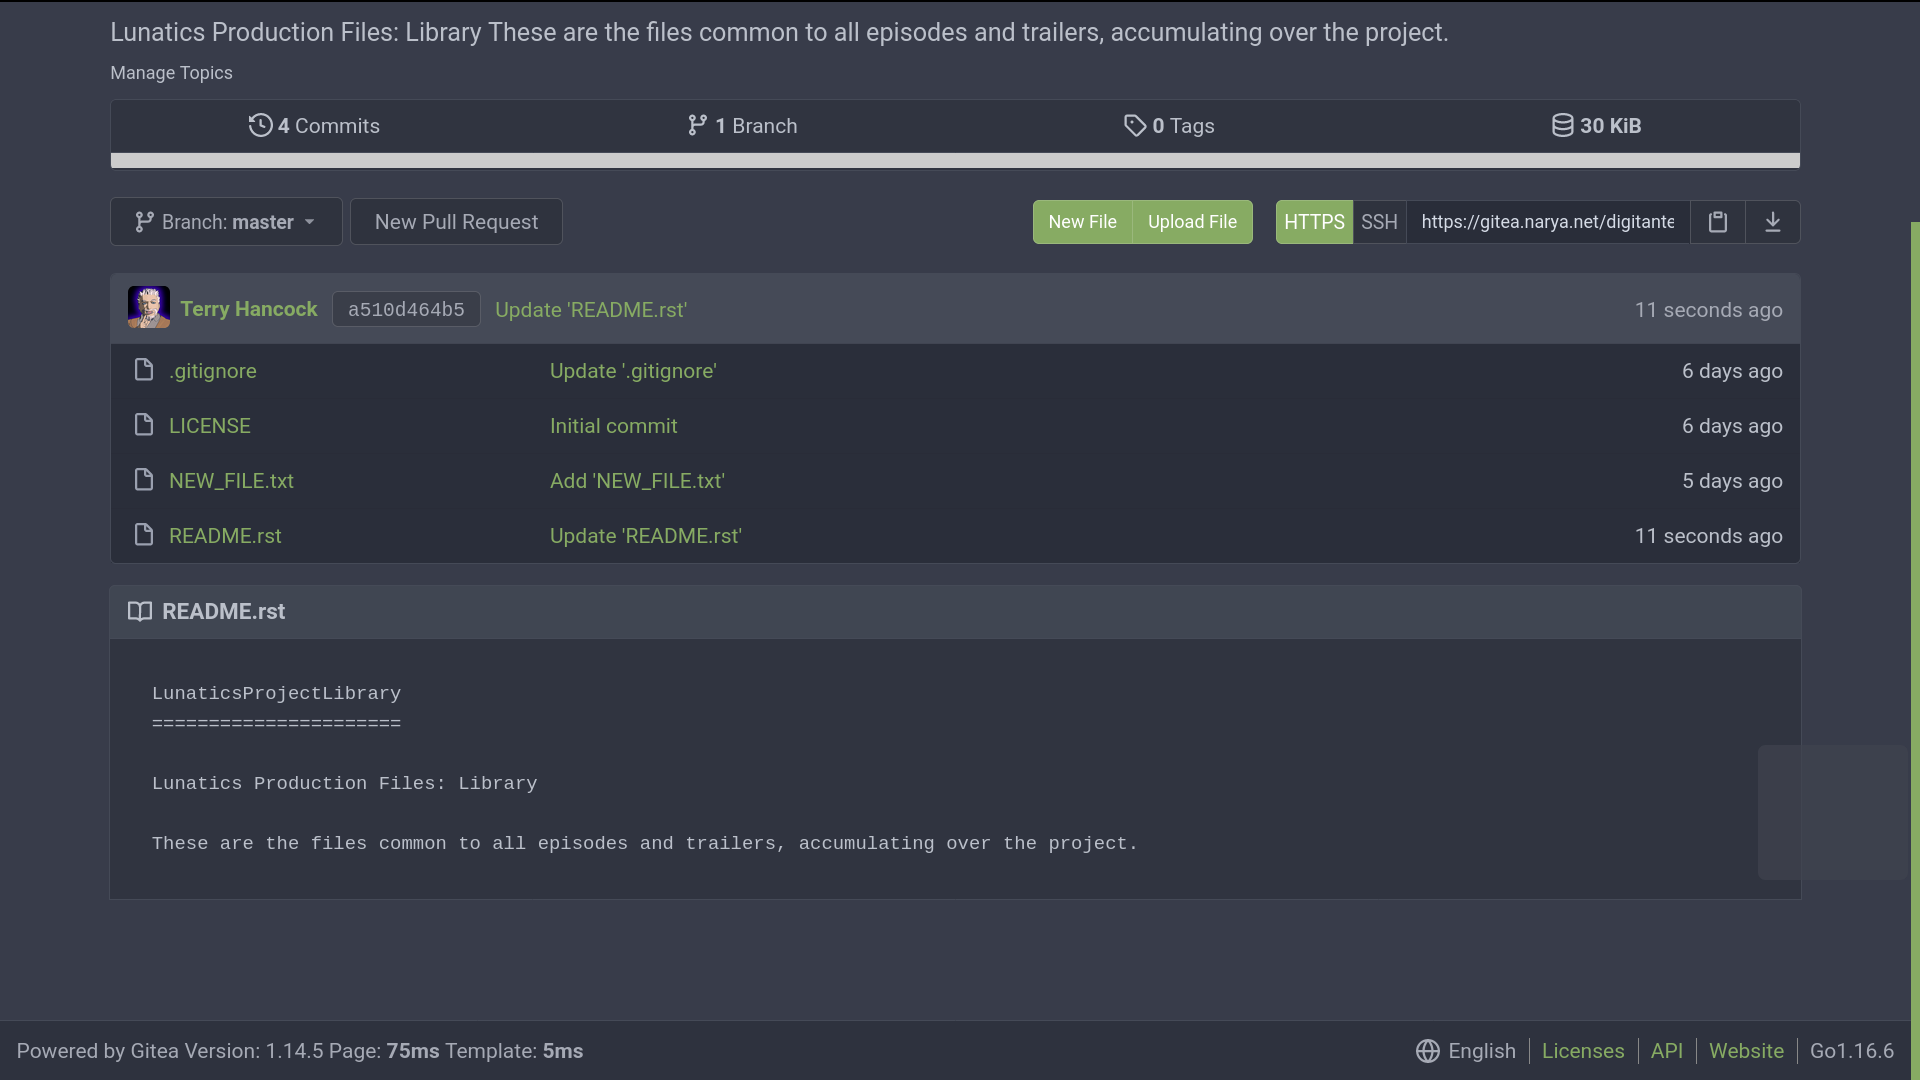
Task: Click the file icon beside .gitignore
Action: [x=144, y=371]
